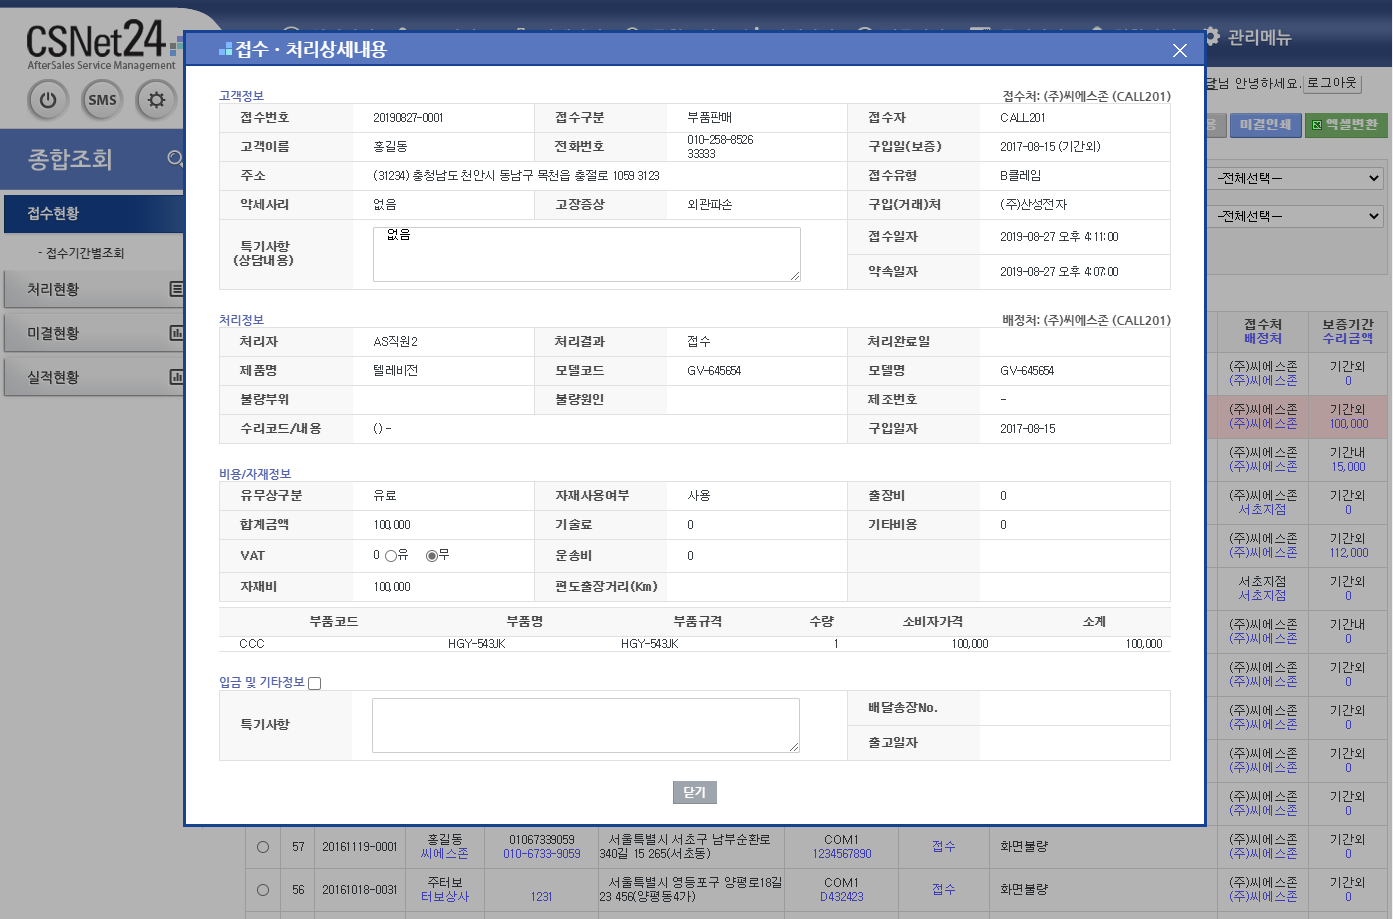Image resolution: width=1393 pixels, height=919 pixels.
Task: Click the 닫기 button
Action: pyautogui.click(x=694, y=792)
